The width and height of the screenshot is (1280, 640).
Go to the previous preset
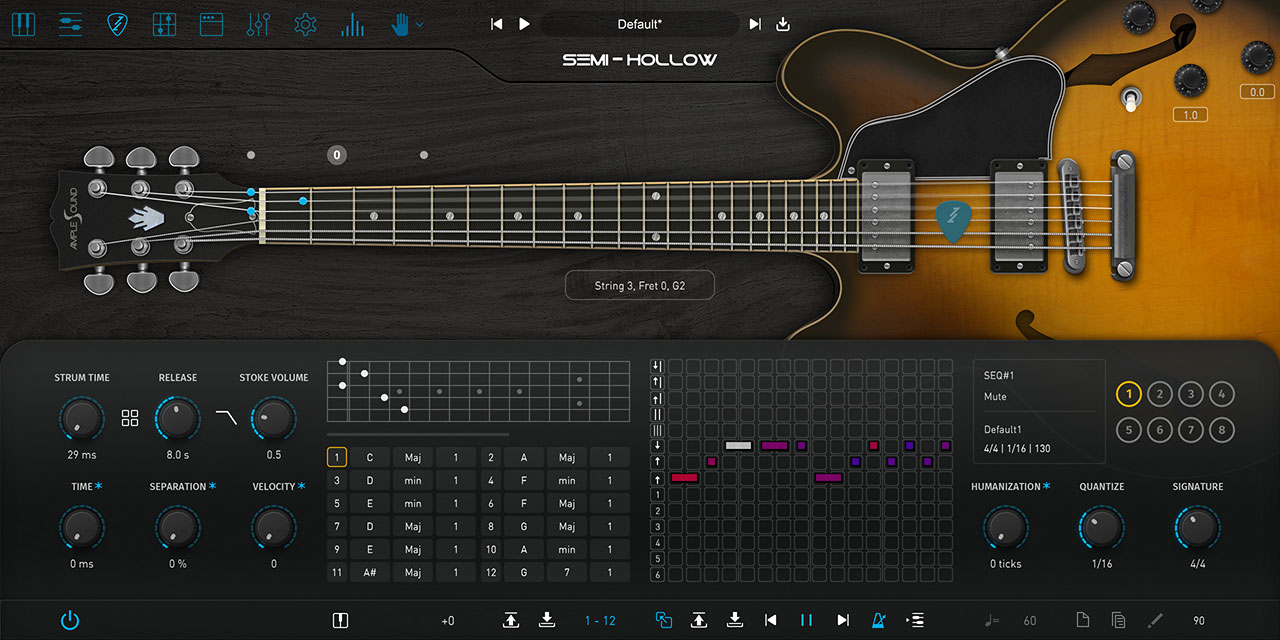[496, 24]
